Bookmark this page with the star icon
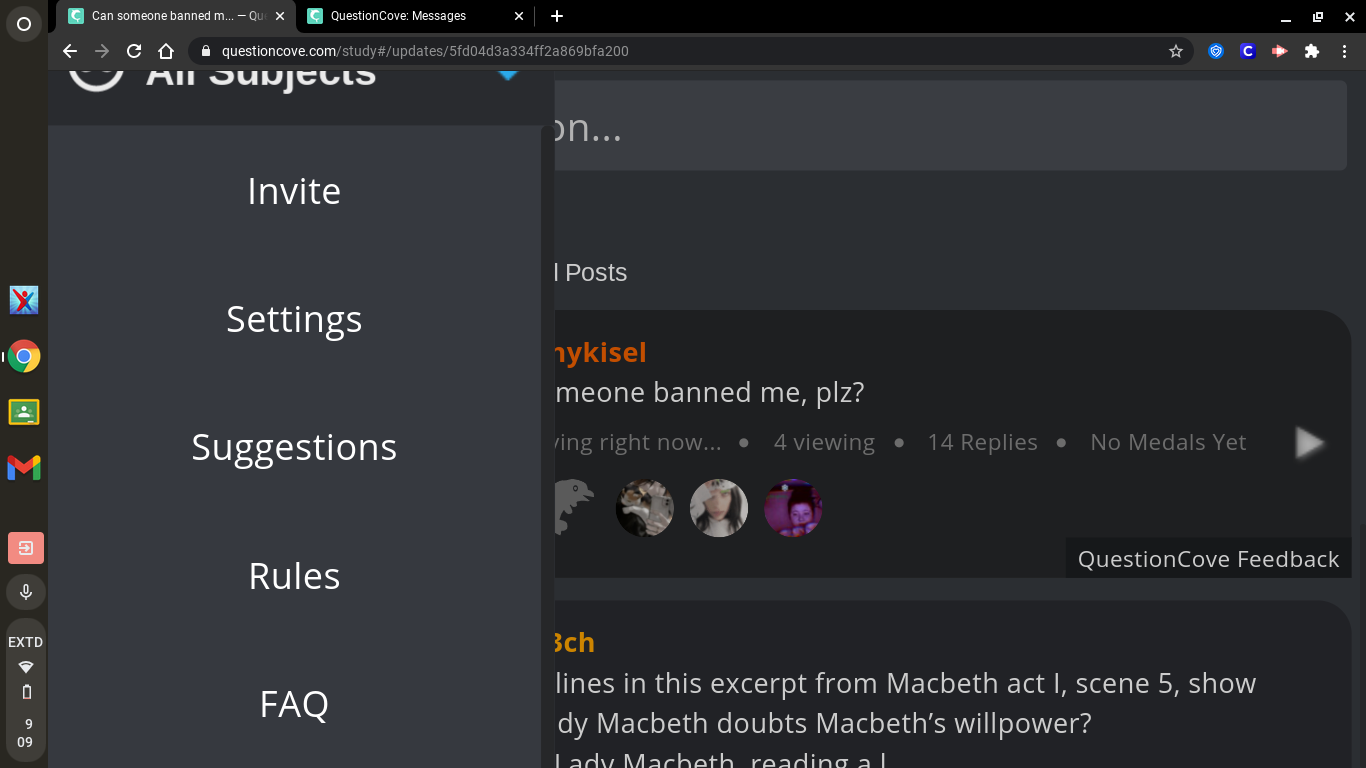 coord(1176,51)
